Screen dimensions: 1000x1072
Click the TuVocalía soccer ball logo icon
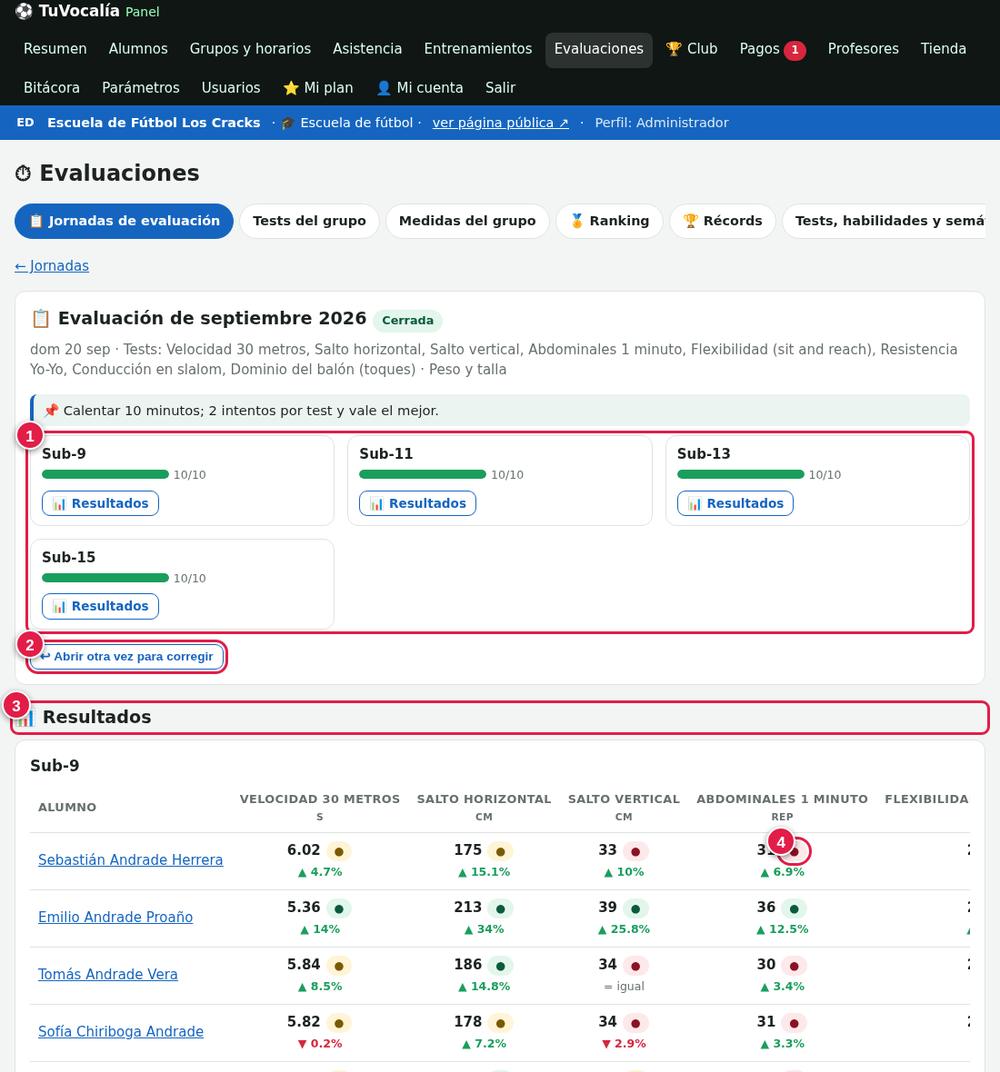coord(23,11)
